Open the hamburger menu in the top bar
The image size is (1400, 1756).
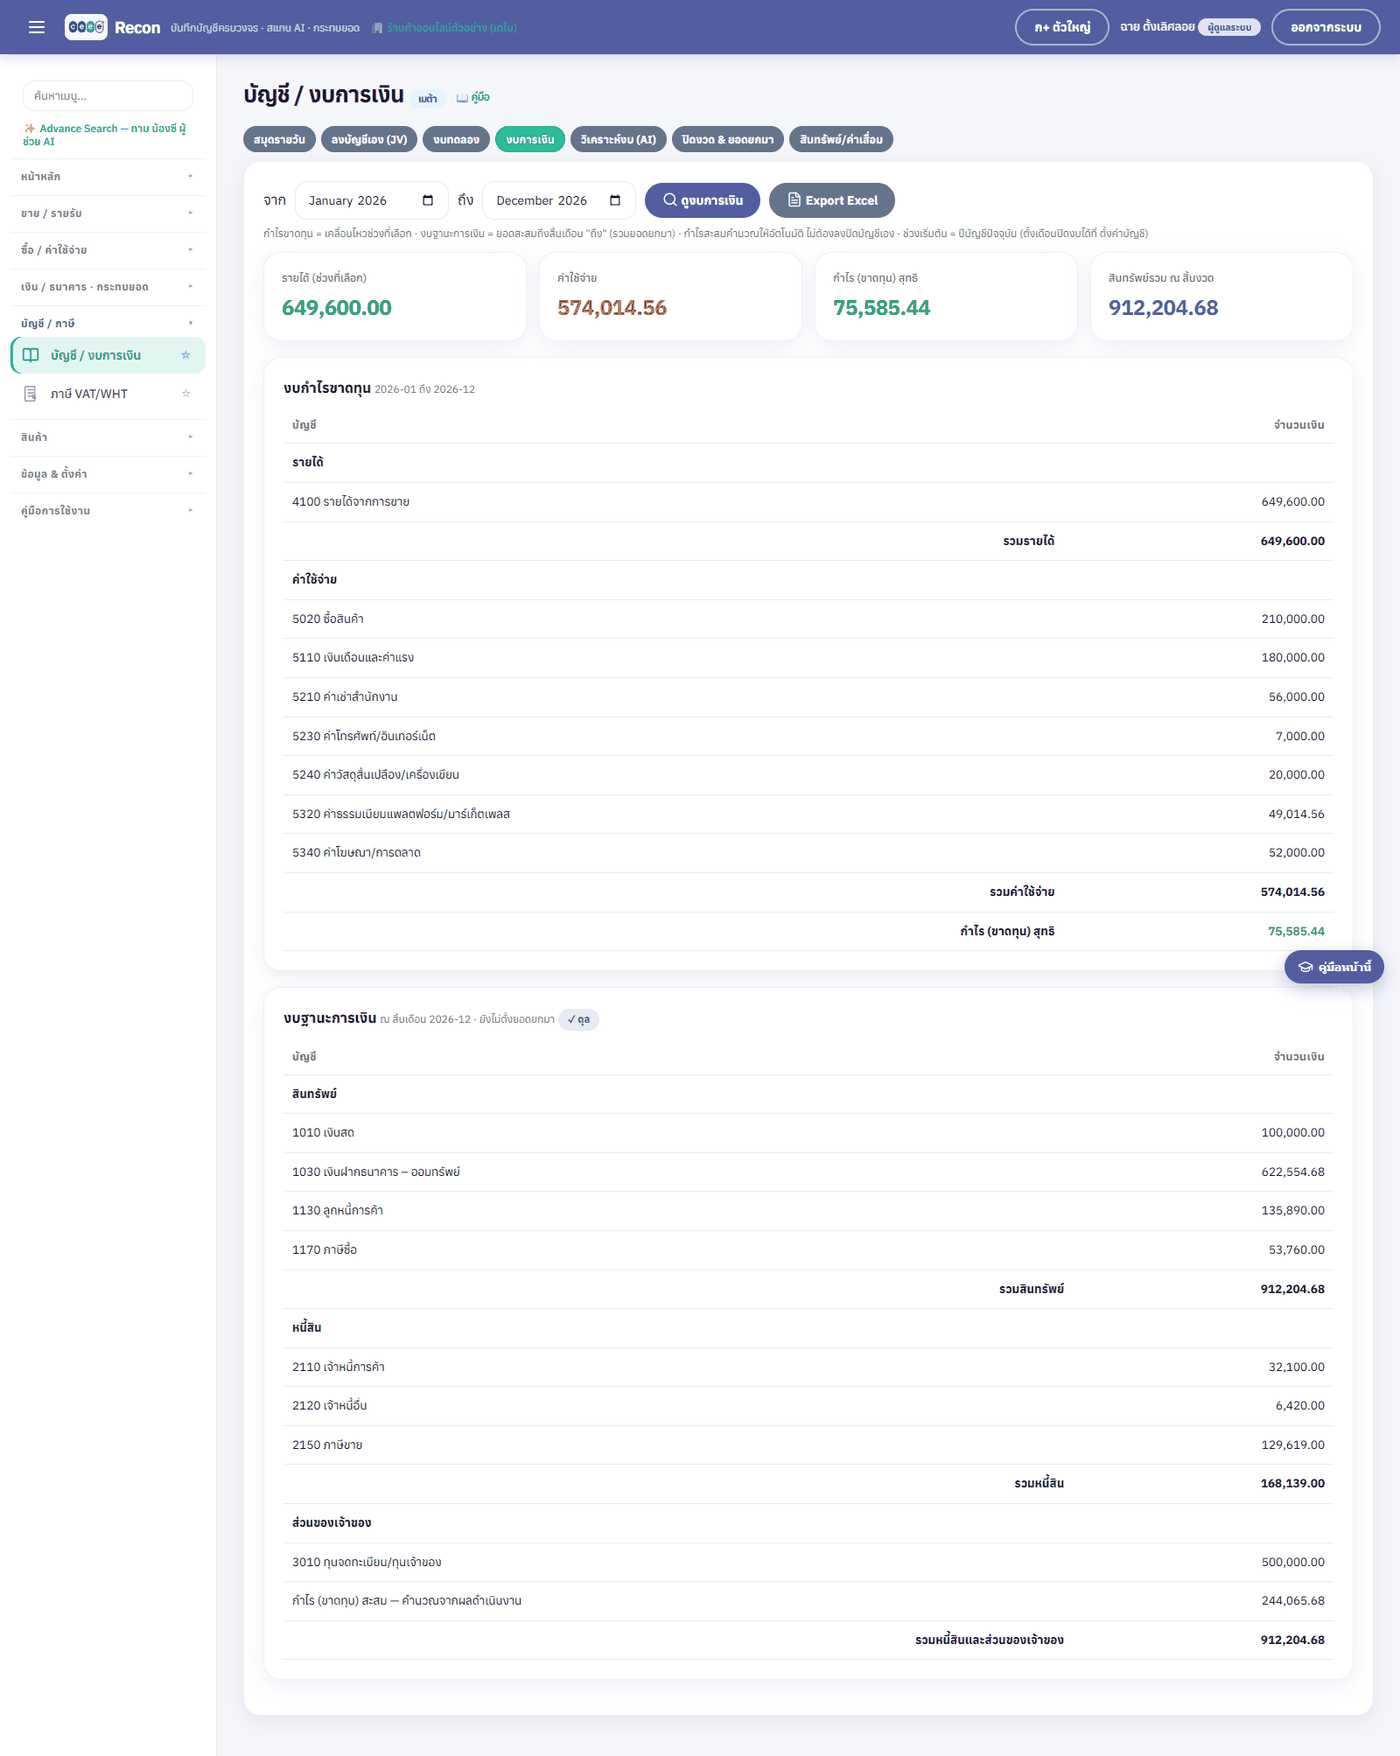(37, 27)
